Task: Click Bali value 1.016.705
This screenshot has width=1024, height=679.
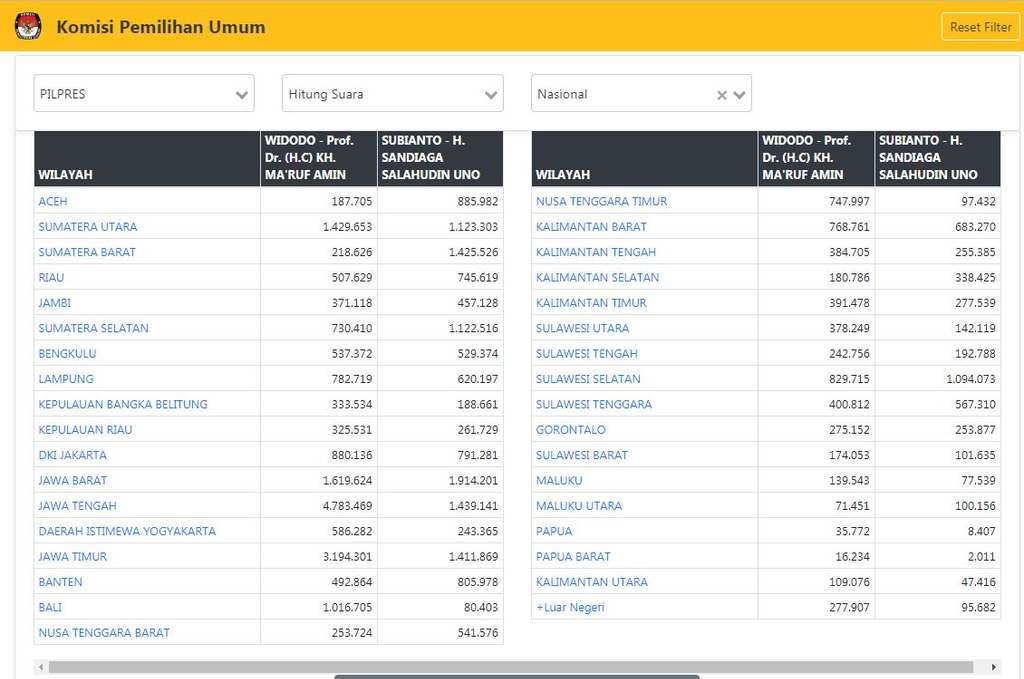Action: pyautogui.click(x=347, y=608)
